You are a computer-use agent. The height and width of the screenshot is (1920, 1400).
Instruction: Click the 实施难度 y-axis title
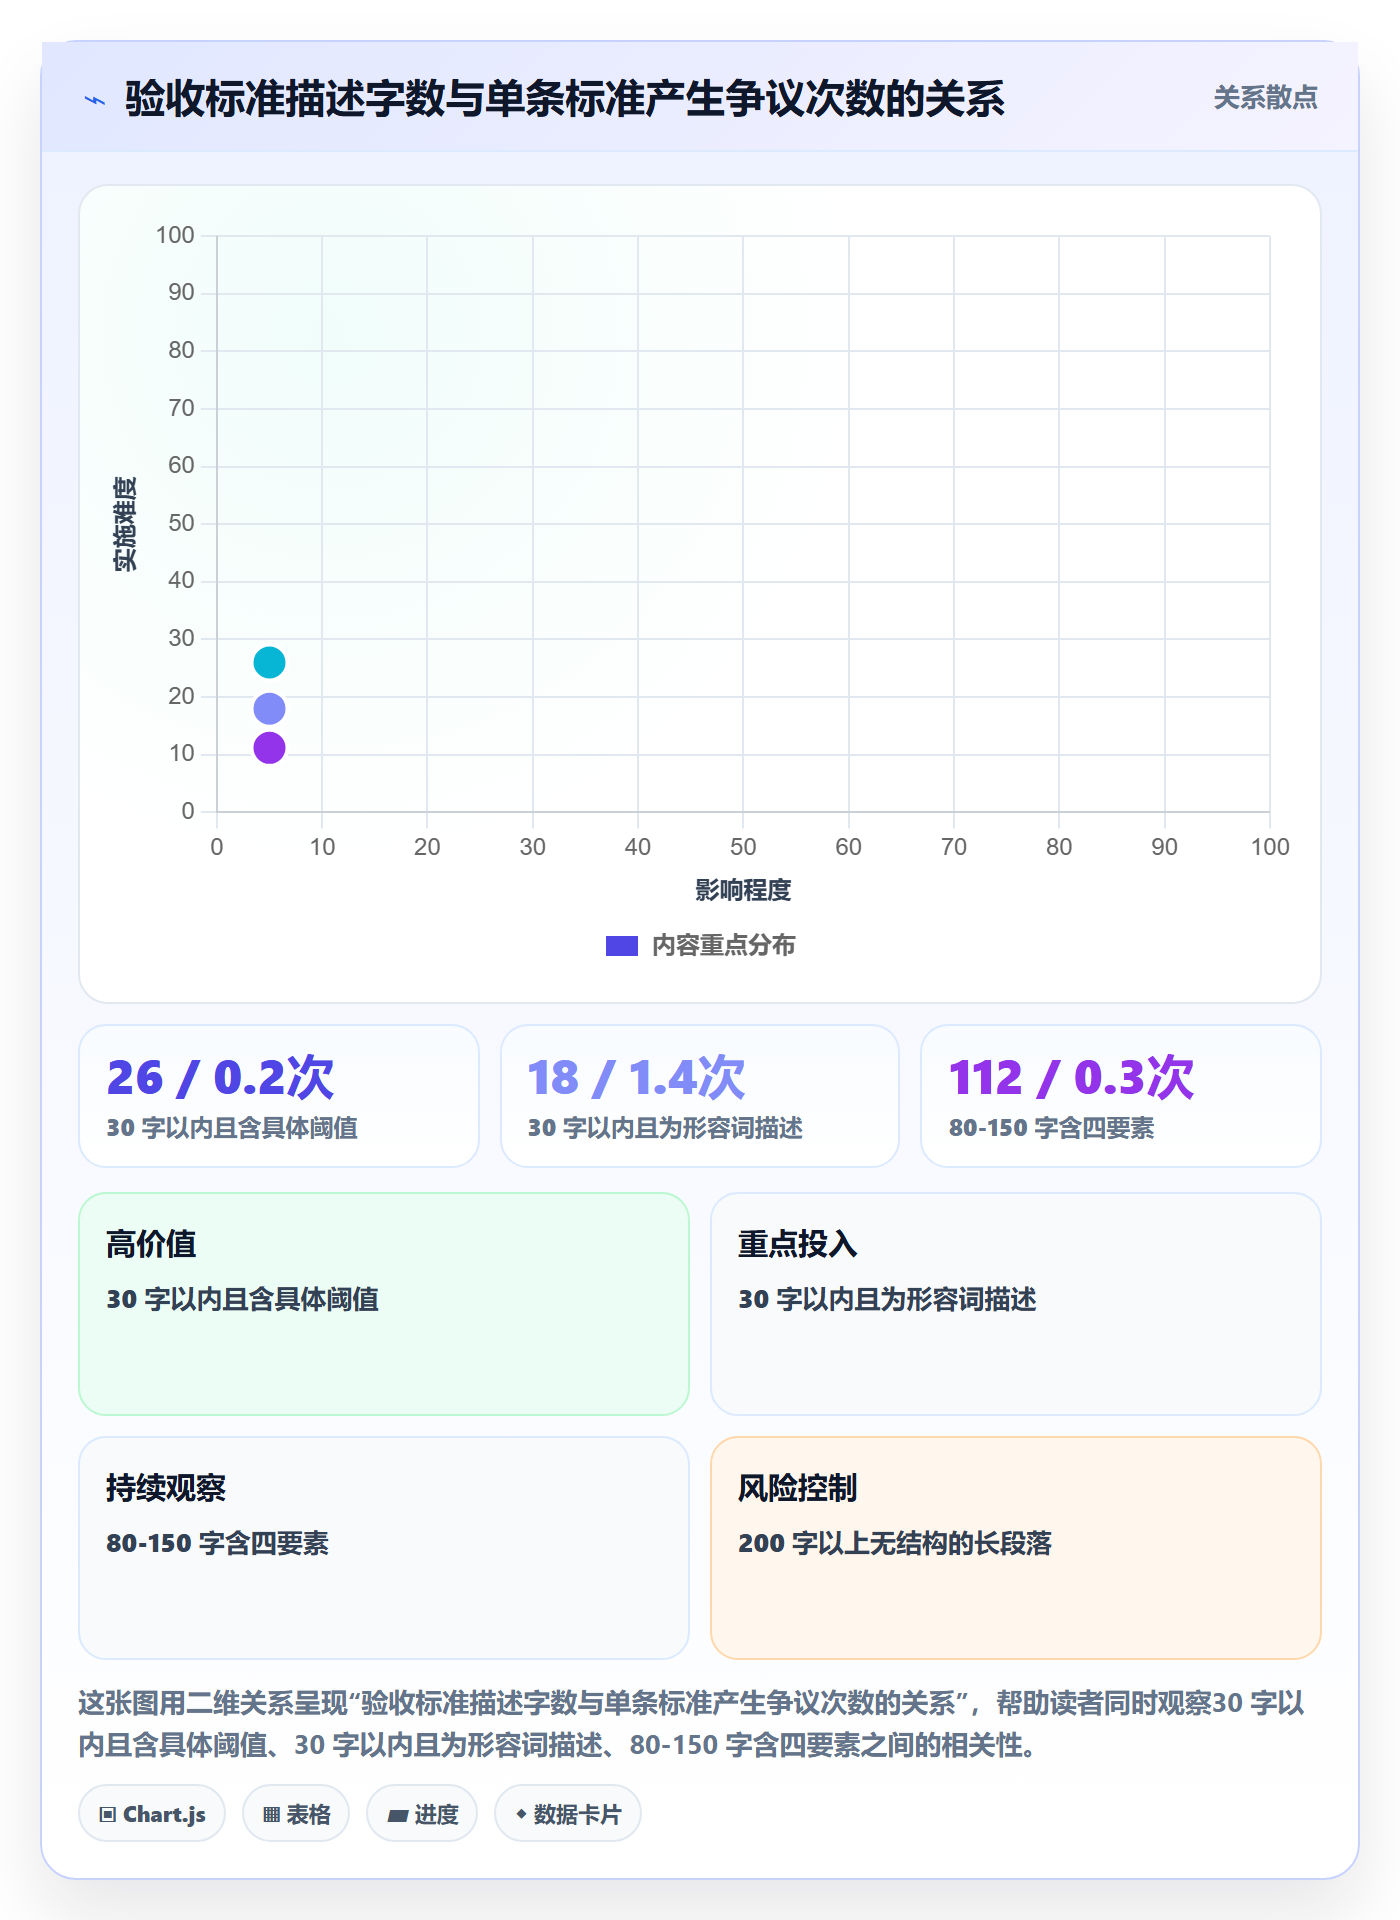pos(125,524)
